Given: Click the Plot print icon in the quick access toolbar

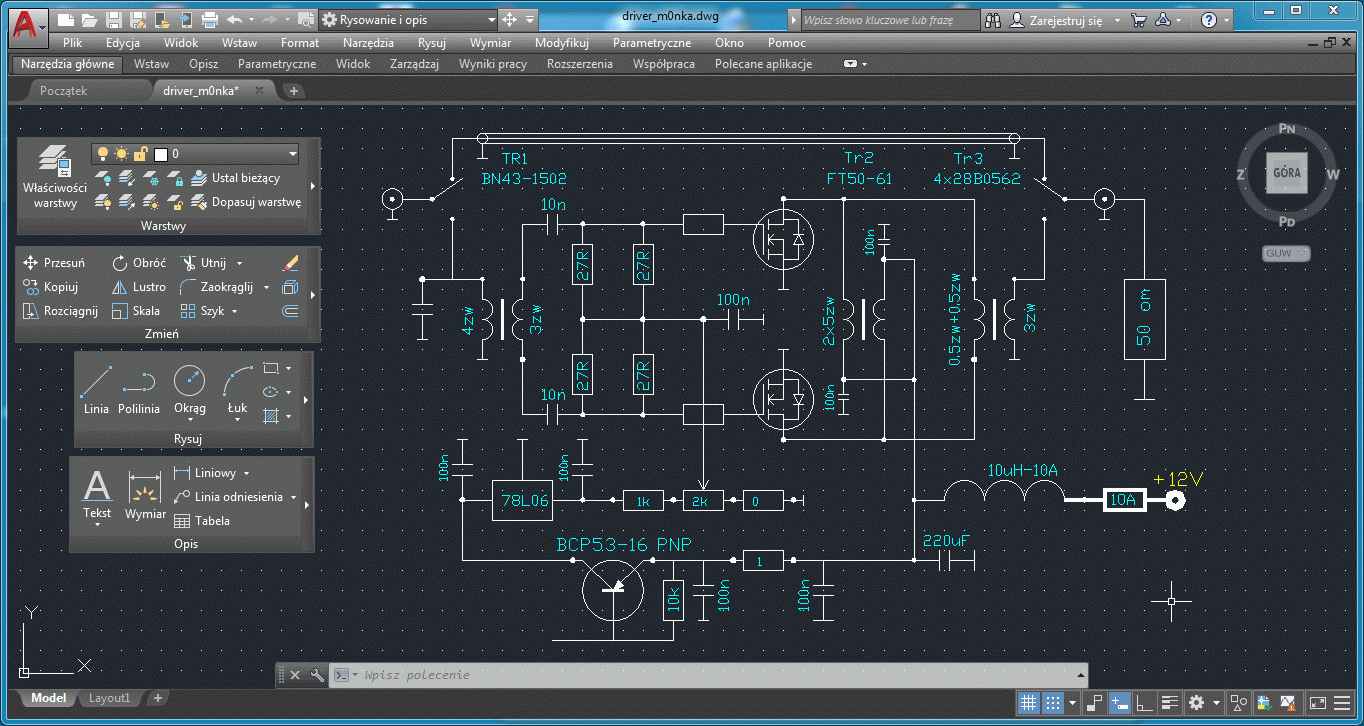Looking at the screenshot, I should pos(210,19).
